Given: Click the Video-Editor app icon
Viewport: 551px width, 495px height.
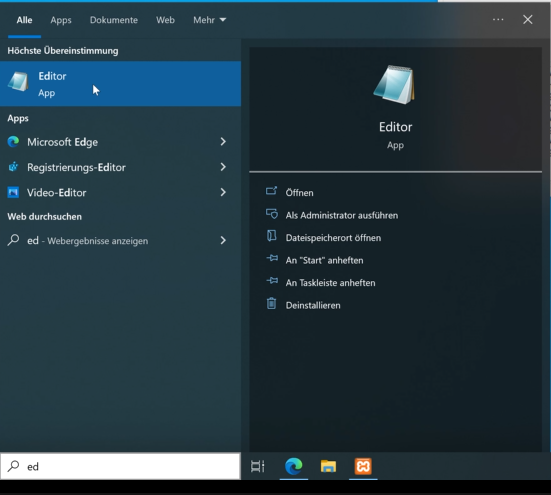Looking at the screenshot, I should click(x=13, y=192).
